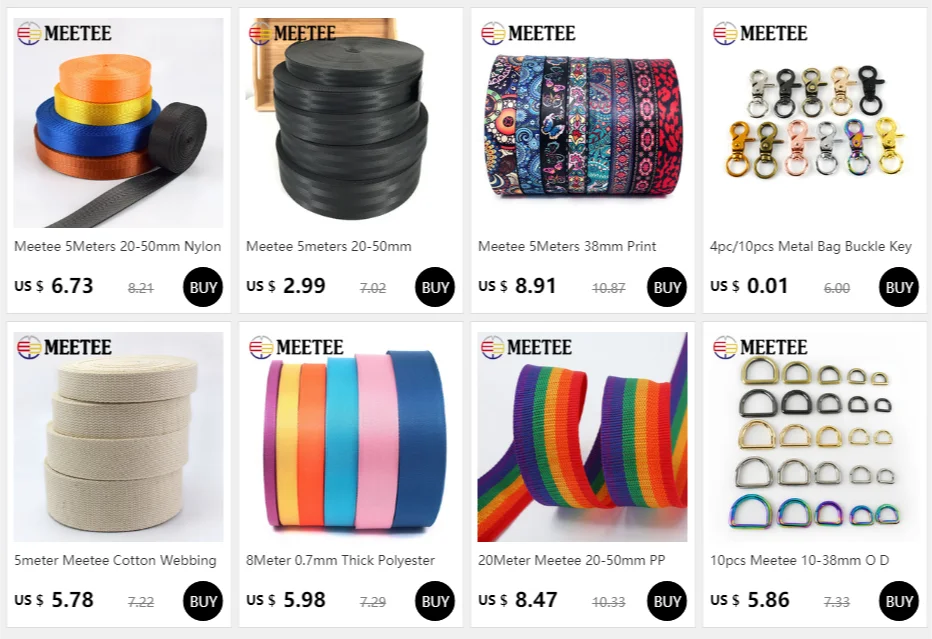Click BUY for the O D rings
The image size is (932, 639).
point(898,601)
